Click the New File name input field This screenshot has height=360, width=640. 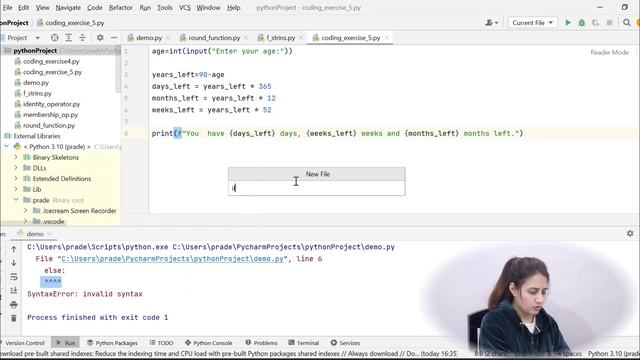coord(317,188)
